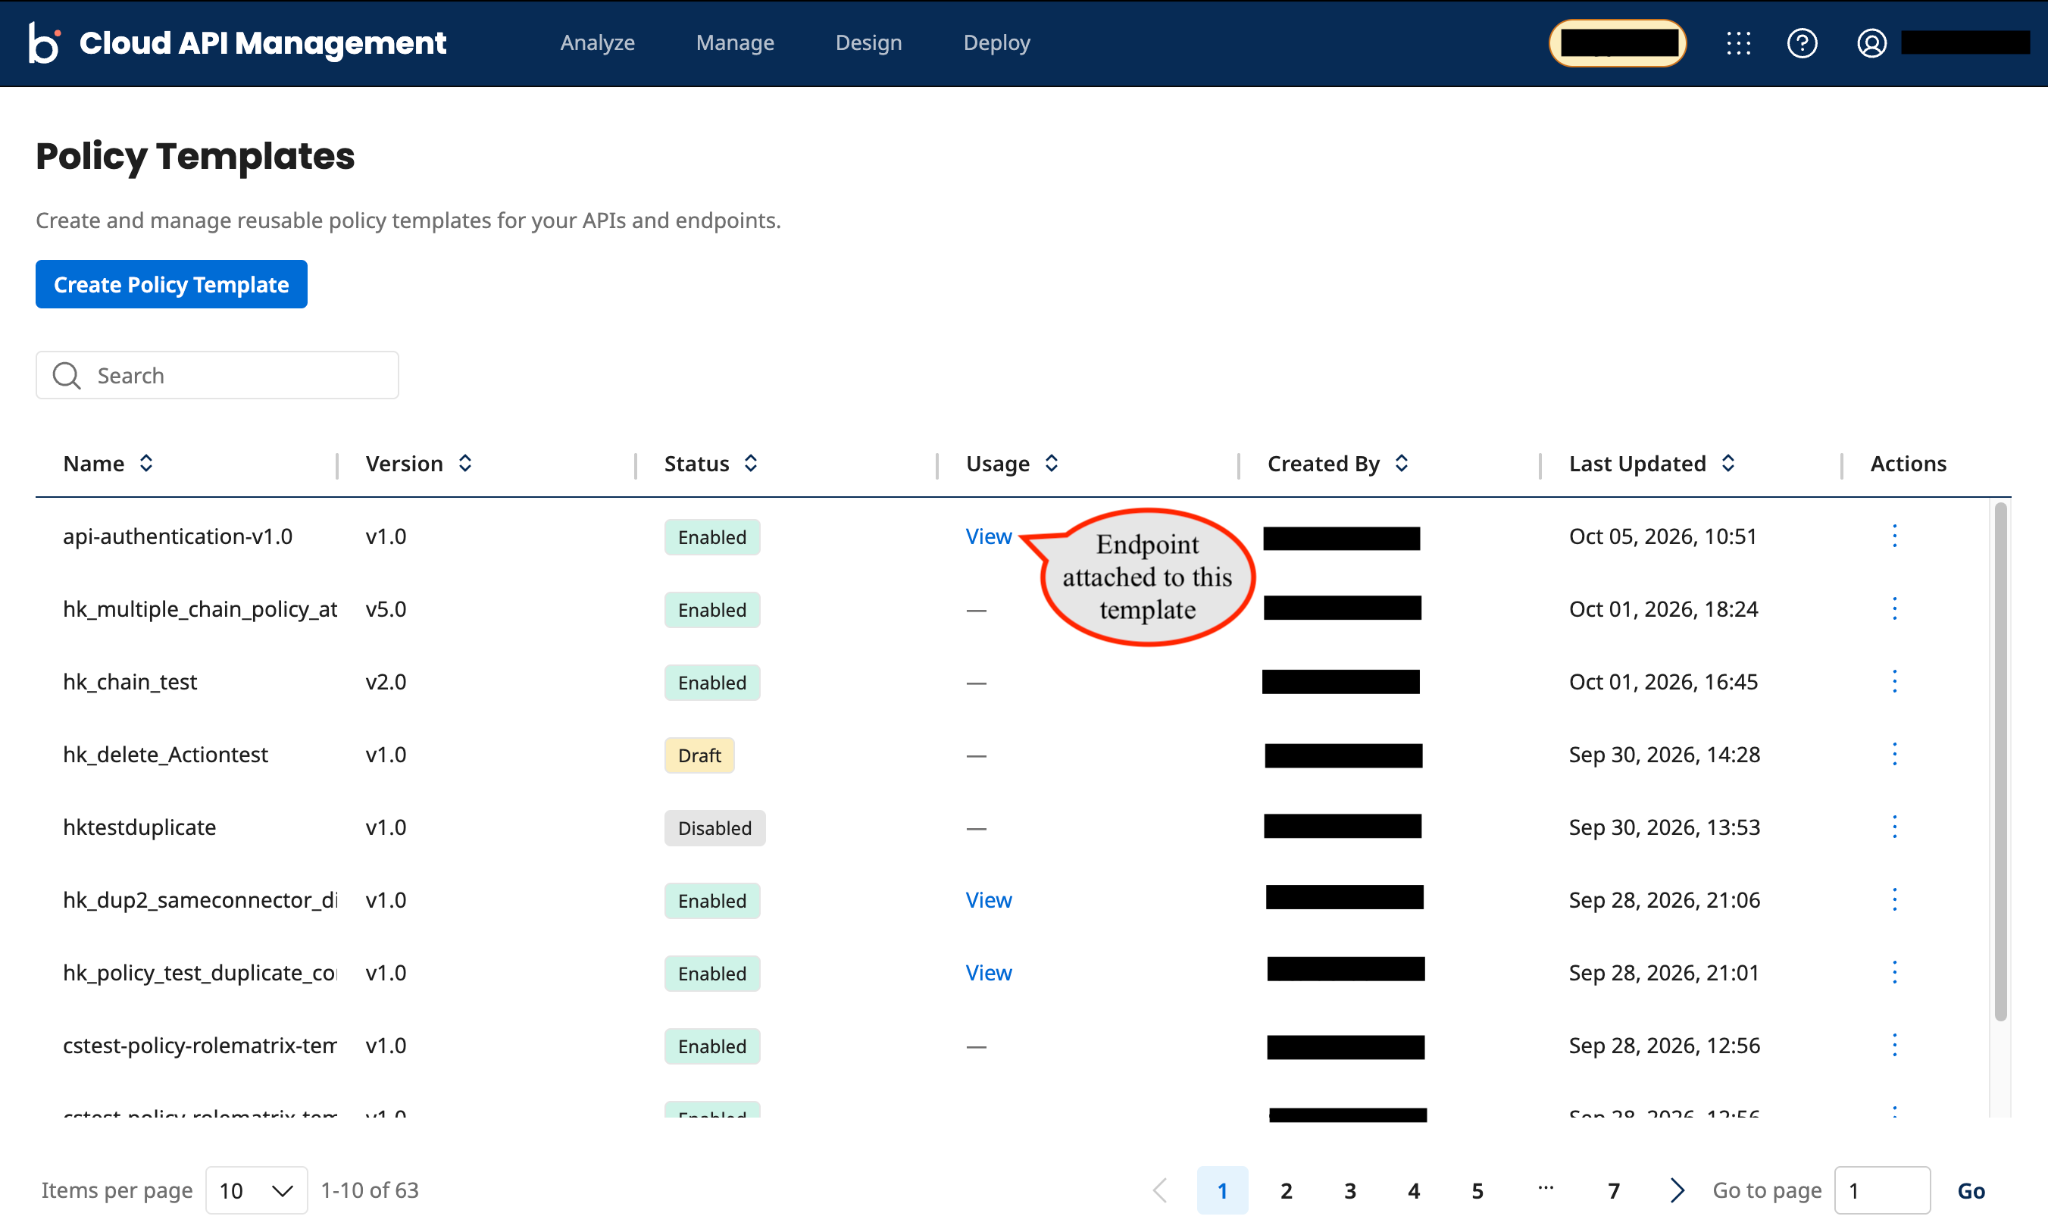This screenshot has height=1230, width=2048.
Task: Go to page 3
Action: pyautogui.click(x=1350, y=1190)
